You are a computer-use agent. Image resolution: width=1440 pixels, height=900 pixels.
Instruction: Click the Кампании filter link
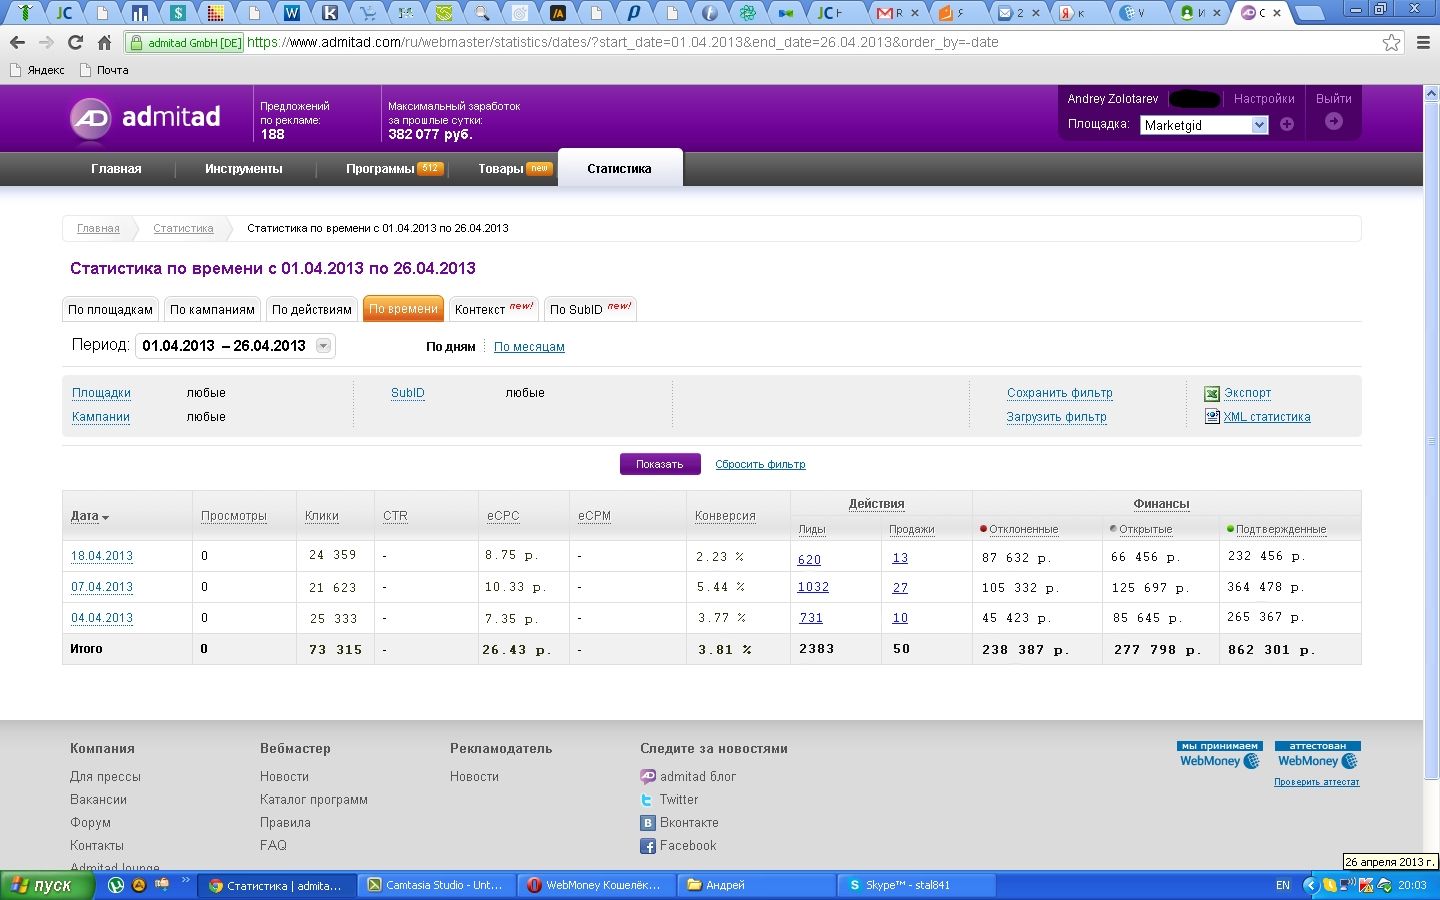coord(101,417)
